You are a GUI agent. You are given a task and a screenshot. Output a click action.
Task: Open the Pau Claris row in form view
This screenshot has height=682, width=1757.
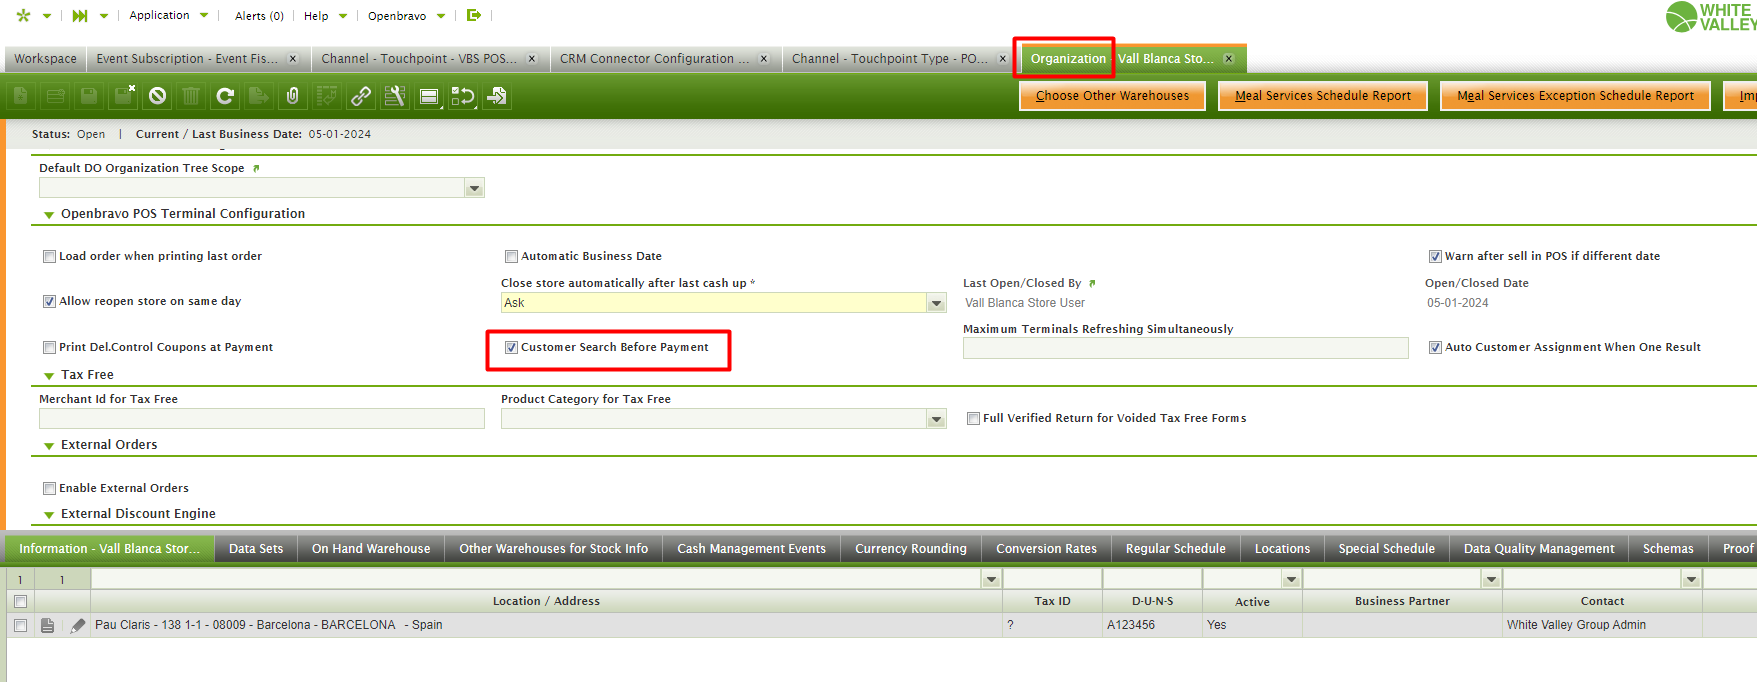coord(47,625)
